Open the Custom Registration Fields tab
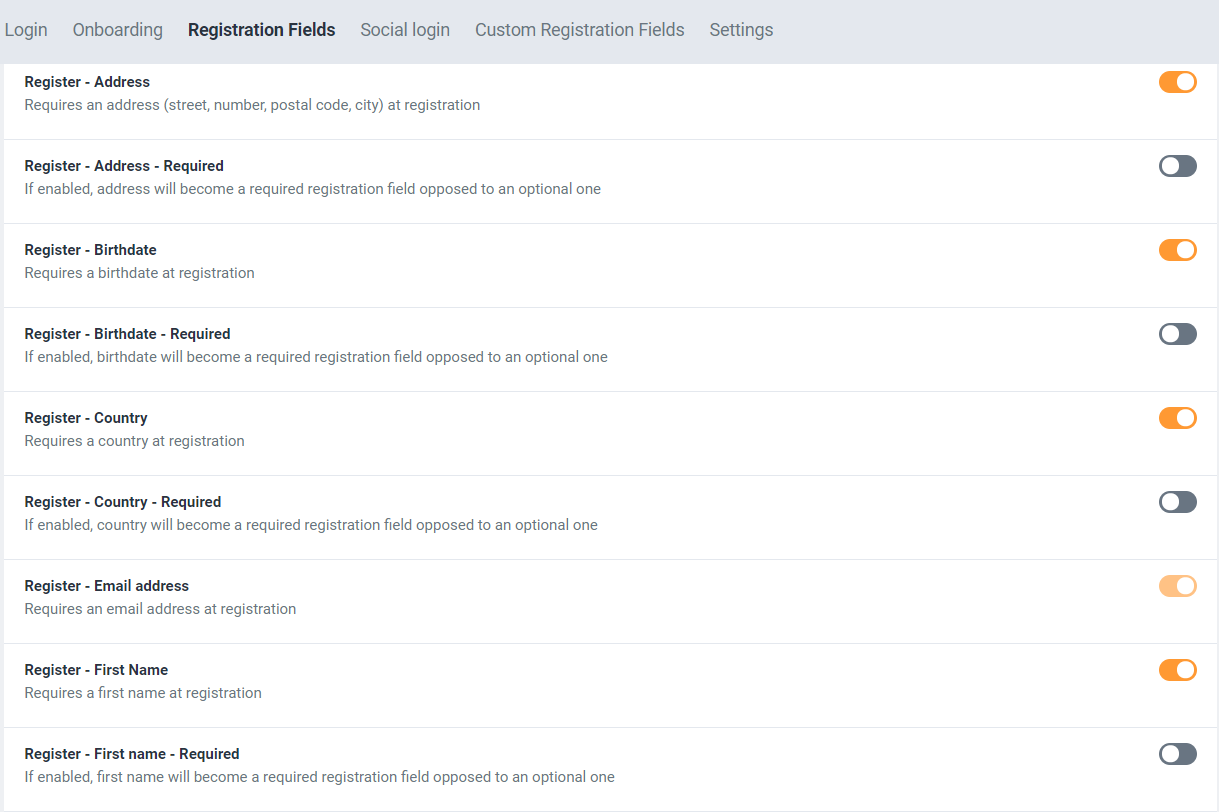 tap(579, 30)
